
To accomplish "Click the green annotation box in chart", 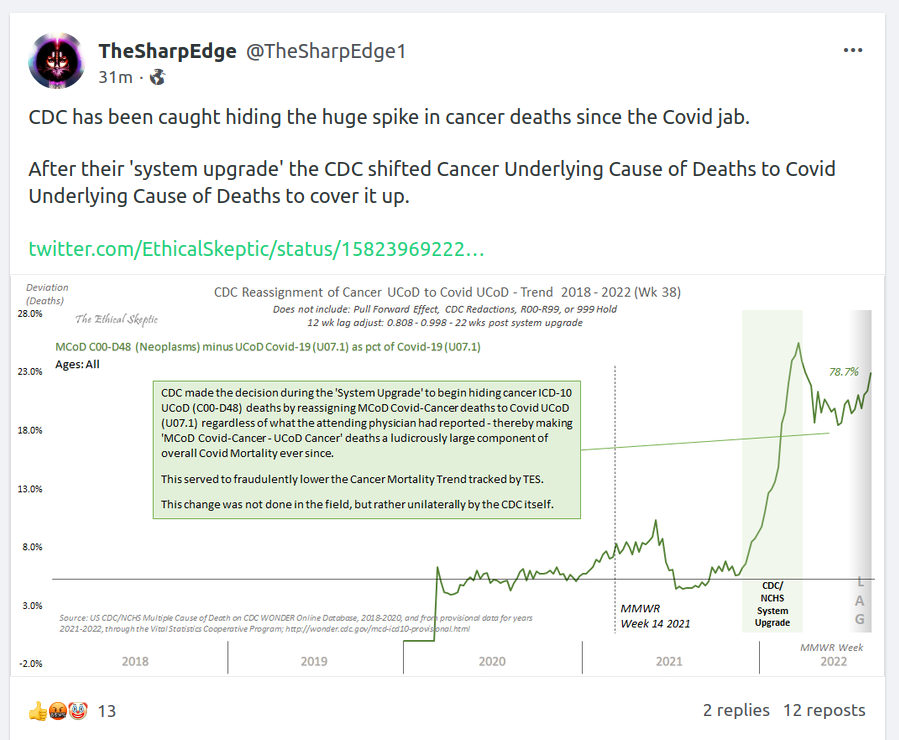I will [367, 448].
